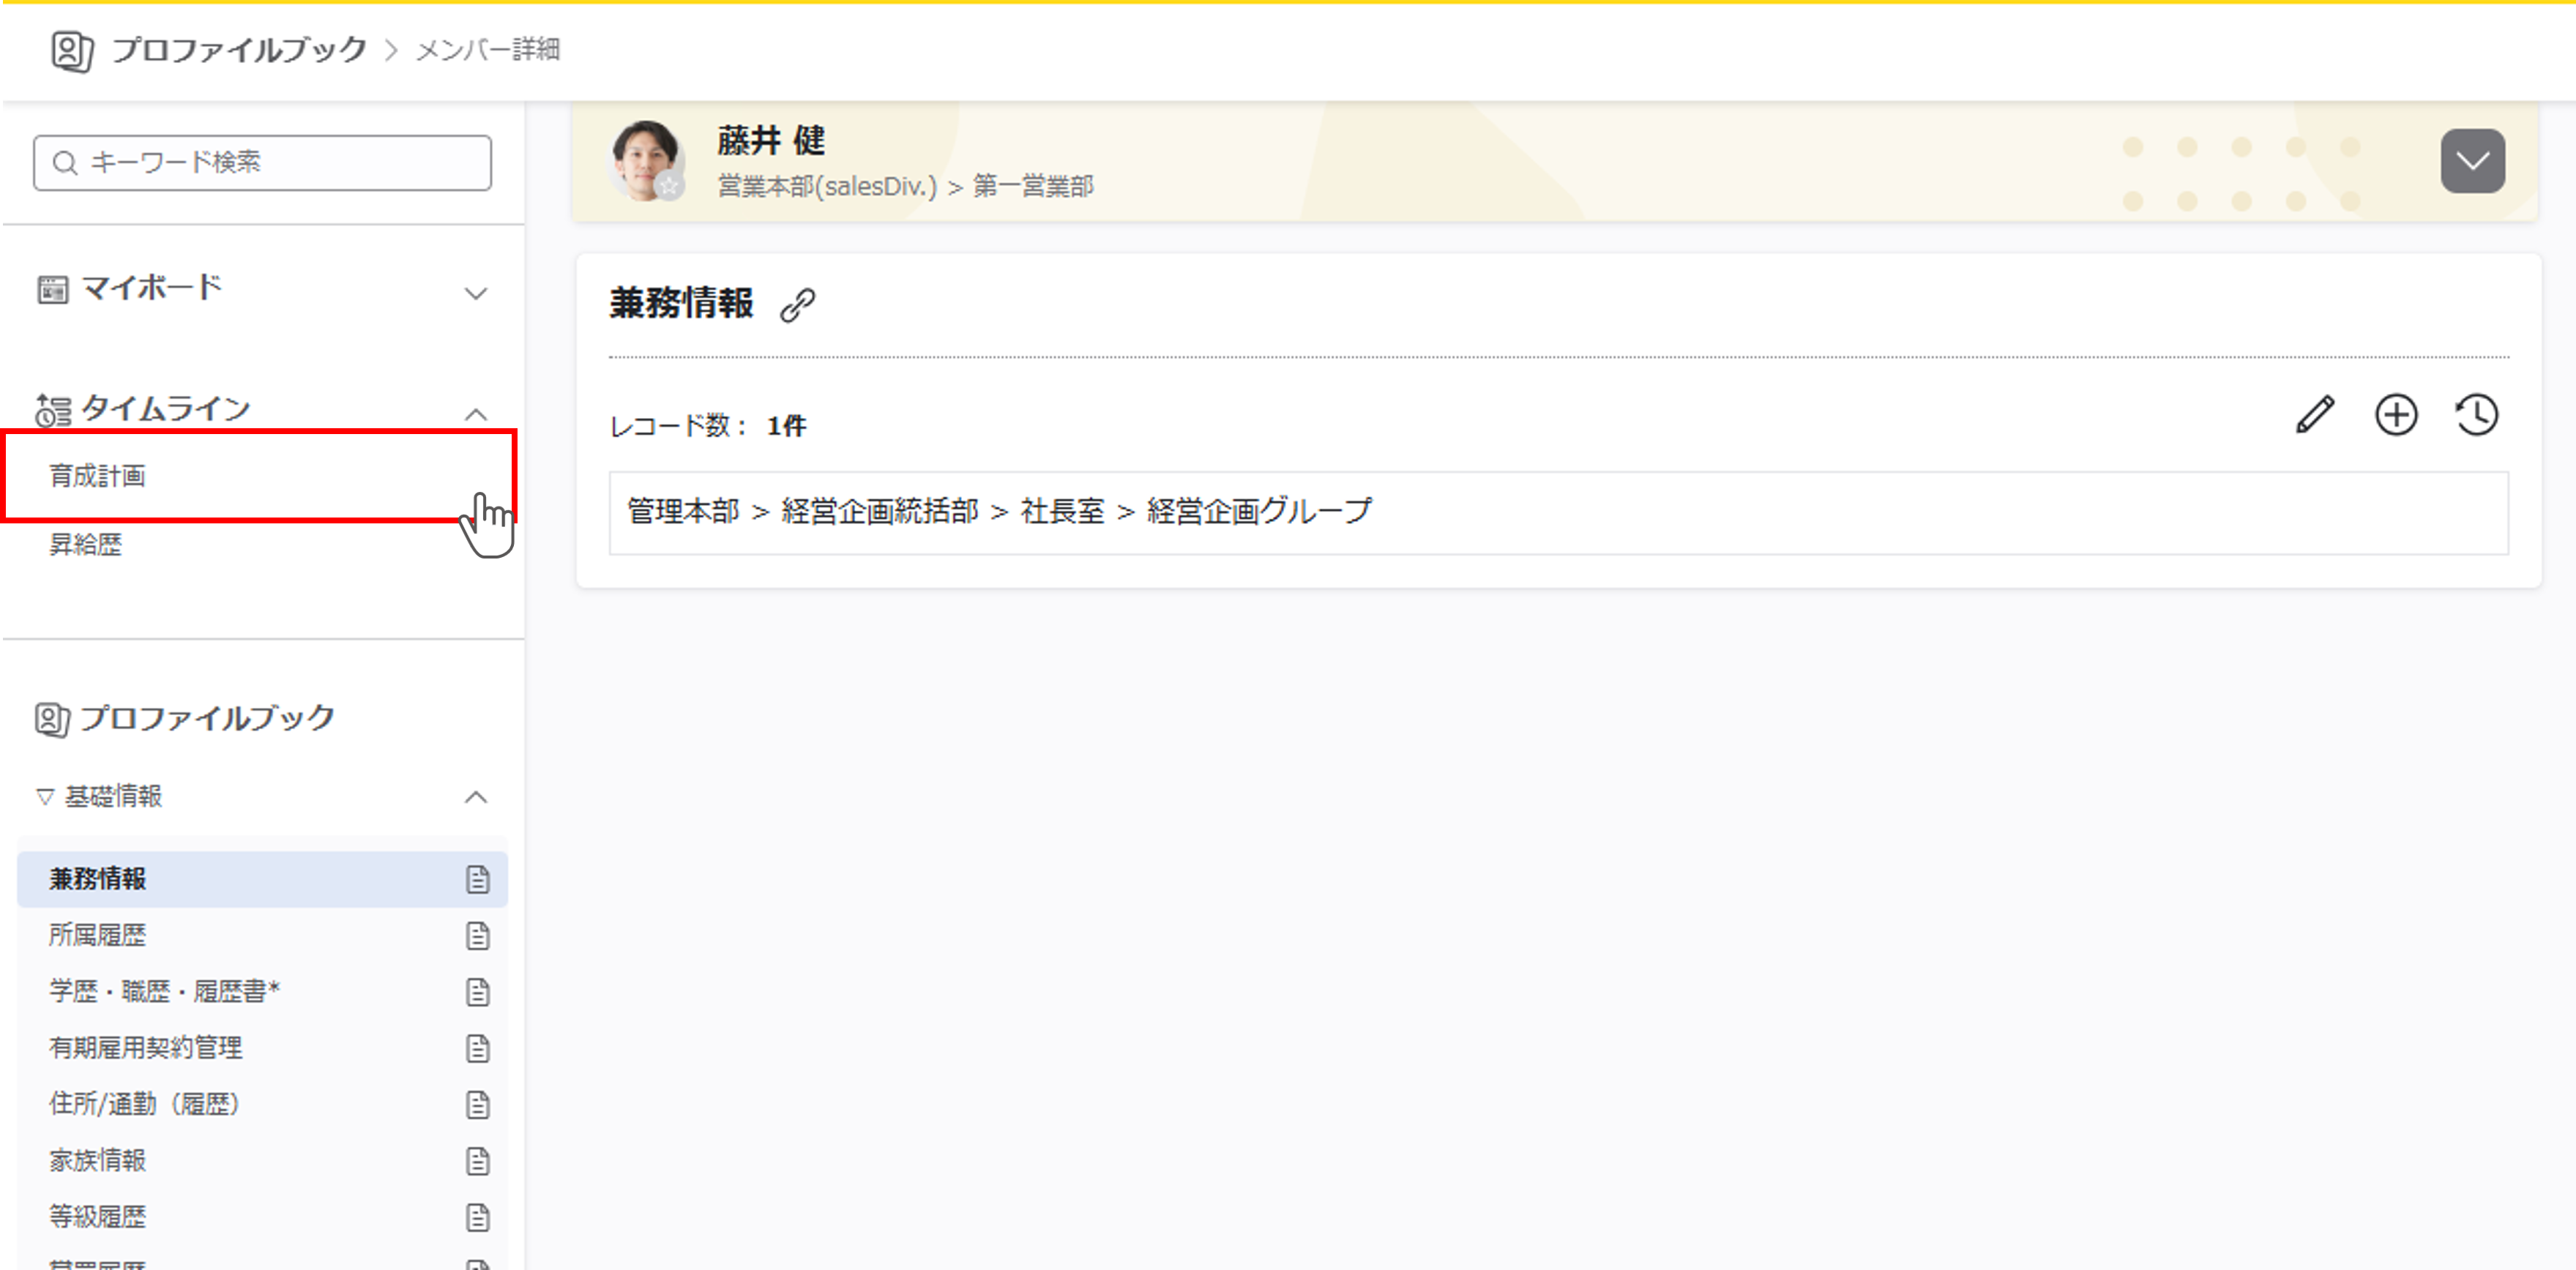Click プロファイルブック breadcrumb link
2576x1270 pixels.
pyautogui.click(x=239, y=50)
